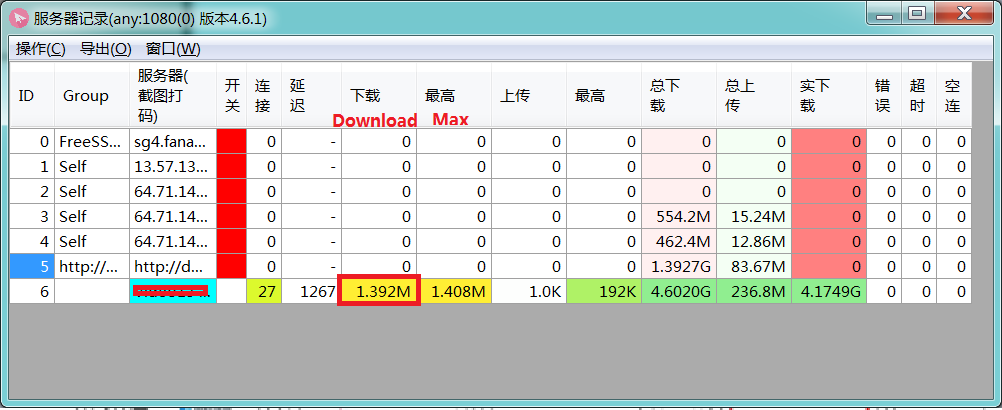Maximize the 服务器记录 window

click(x=918, y=13)
